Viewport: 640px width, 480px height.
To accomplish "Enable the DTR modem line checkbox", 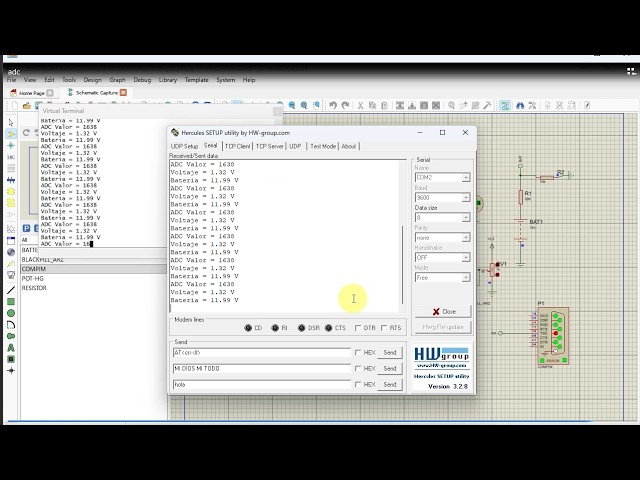I will 358,328.
